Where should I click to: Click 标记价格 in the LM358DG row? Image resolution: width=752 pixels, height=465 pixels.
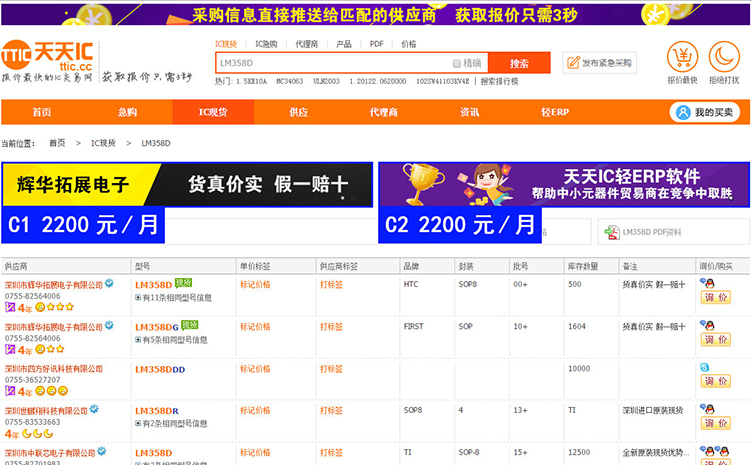pos(255,327)
